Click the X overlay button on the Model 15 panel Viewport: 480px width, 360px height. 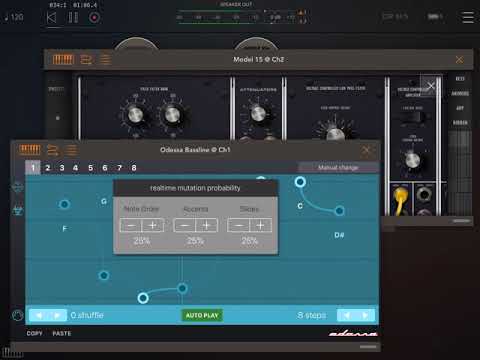(x=431, y=86)
